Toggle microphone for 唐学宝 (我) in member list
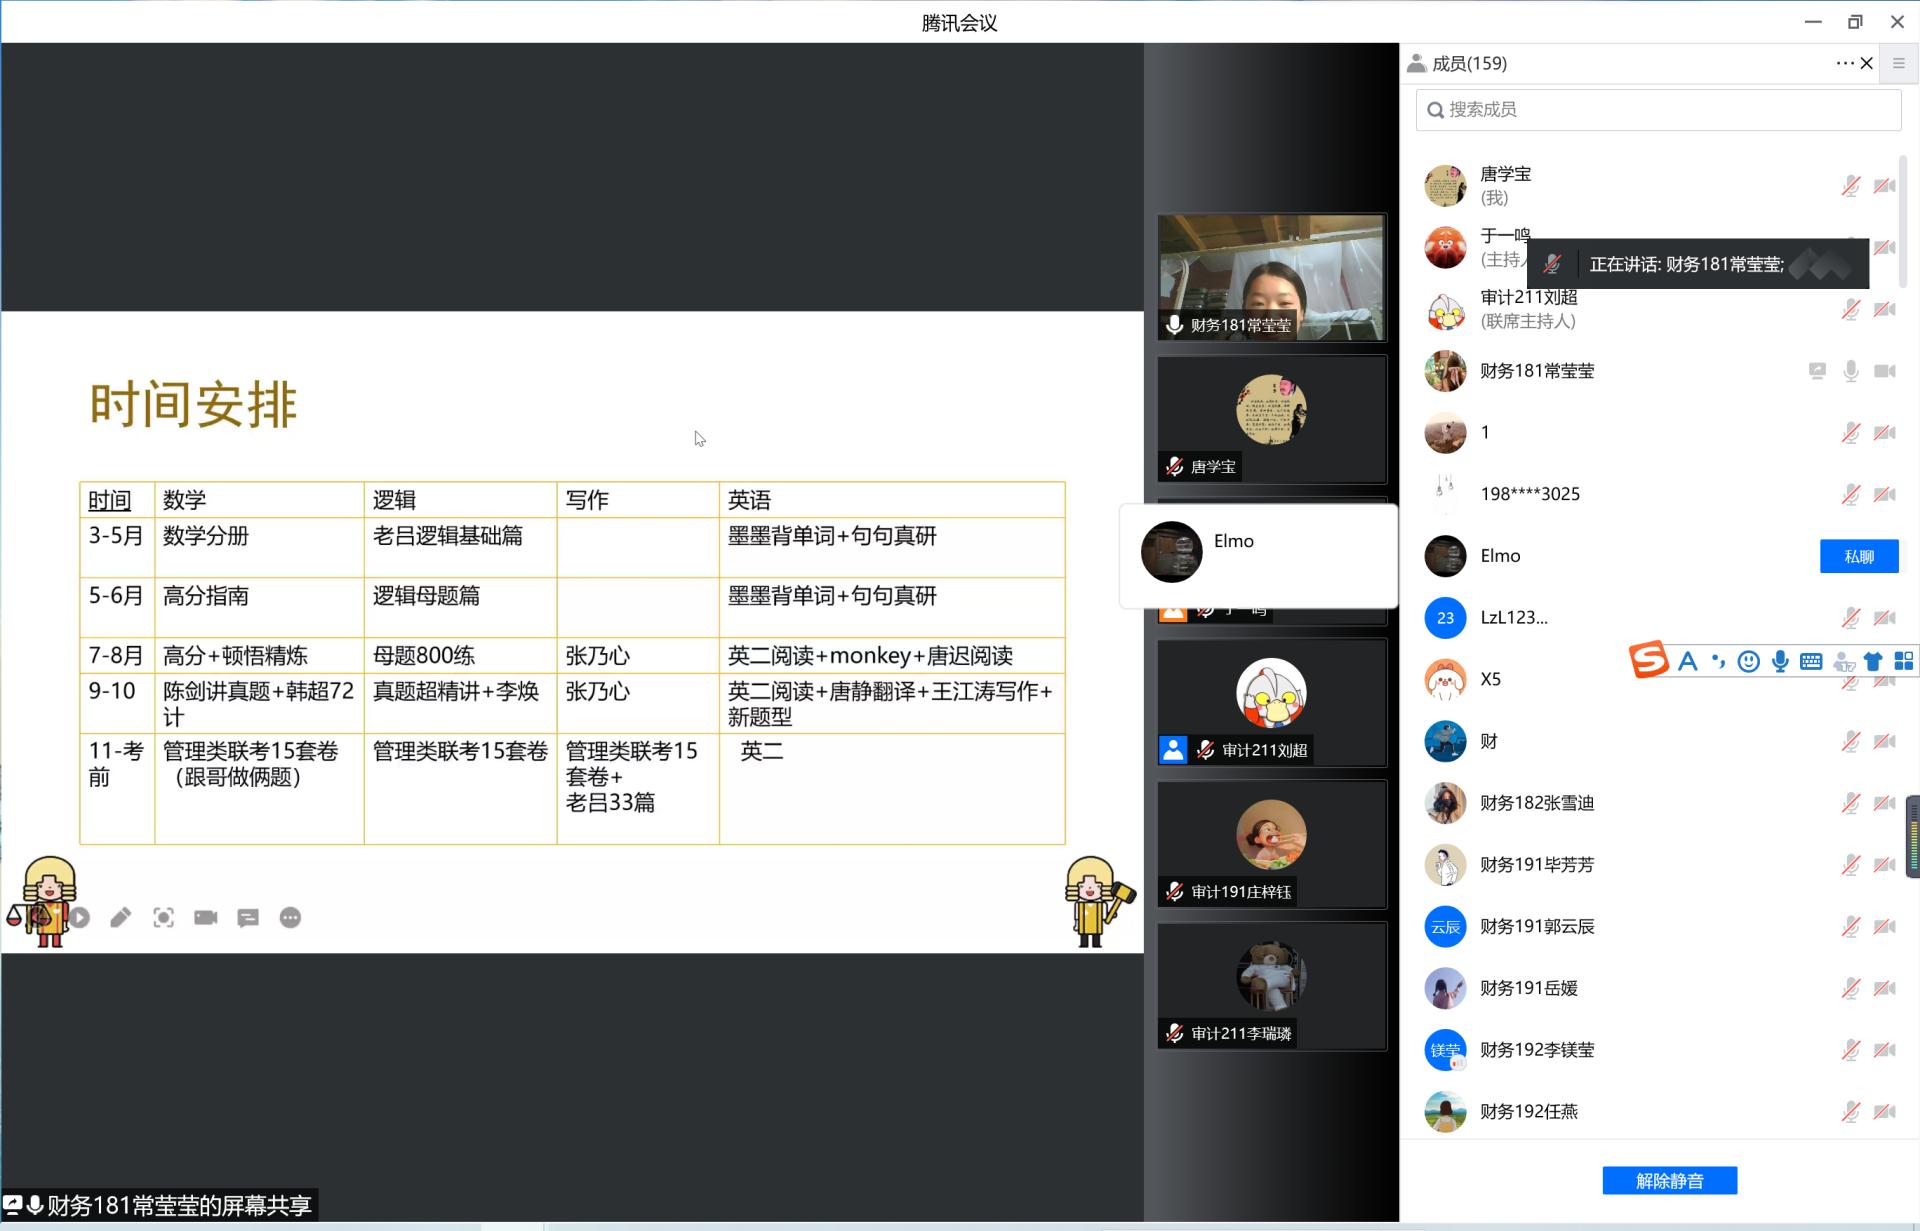Screen dimensions: 1920x1231 (1851, 186)
